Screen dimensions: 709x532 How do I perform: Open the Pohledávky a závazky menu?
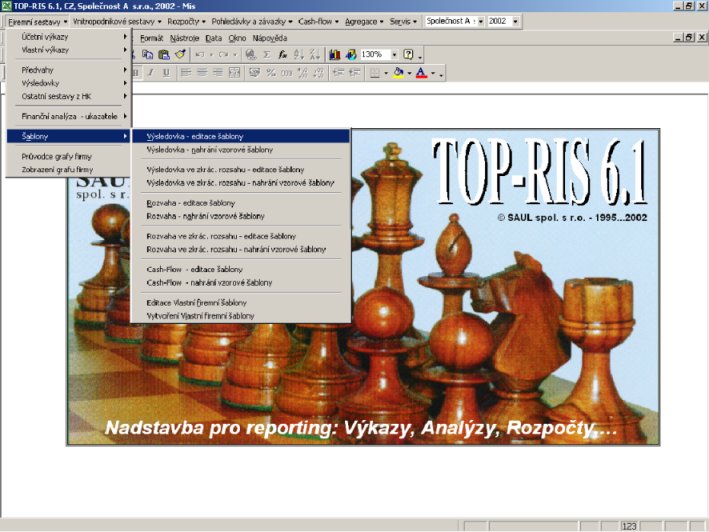pos(252,21)
